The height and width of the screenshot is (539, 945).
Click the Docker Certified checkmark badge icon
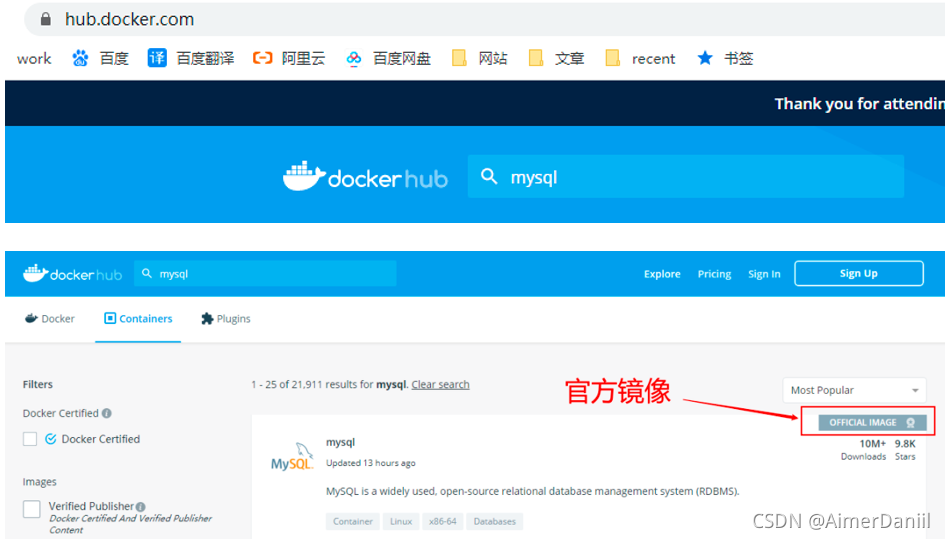coord(51,439)
